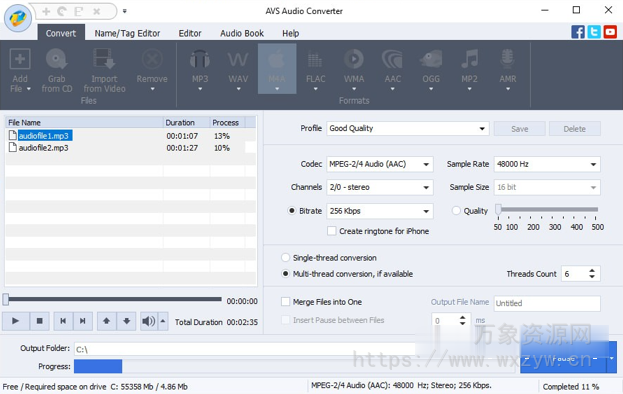This screenshot has height=394, width=623.
Task: Click the Duration column header
Action: click(187, 122)
